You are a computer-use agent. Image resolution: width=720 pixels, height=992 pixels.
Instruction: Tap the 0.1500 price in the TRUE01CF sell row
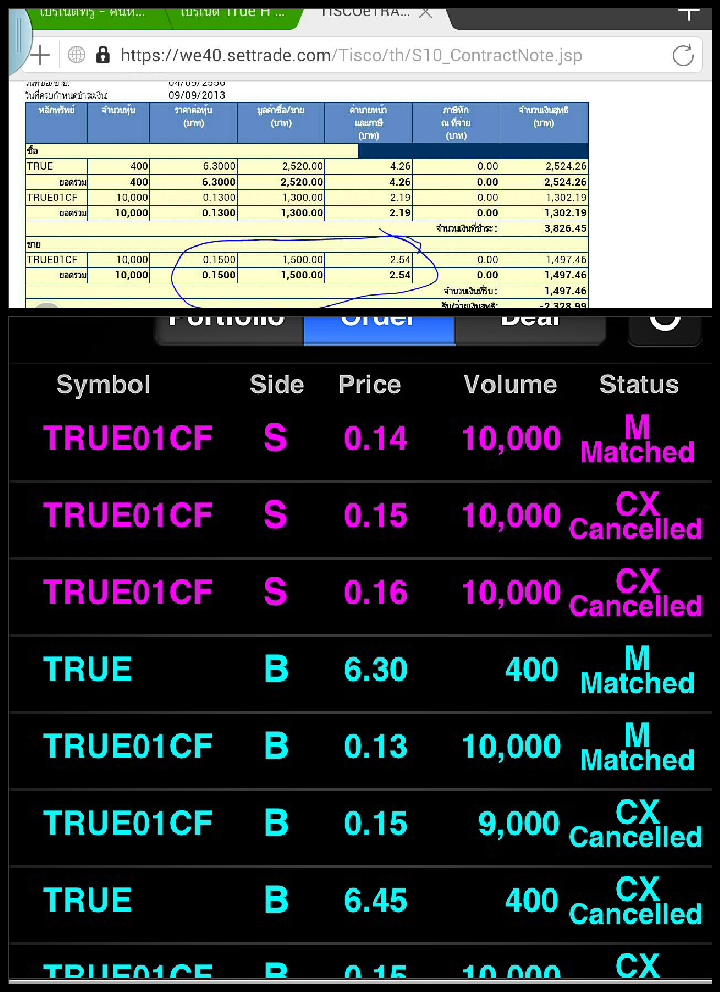[x=219, y=259]
